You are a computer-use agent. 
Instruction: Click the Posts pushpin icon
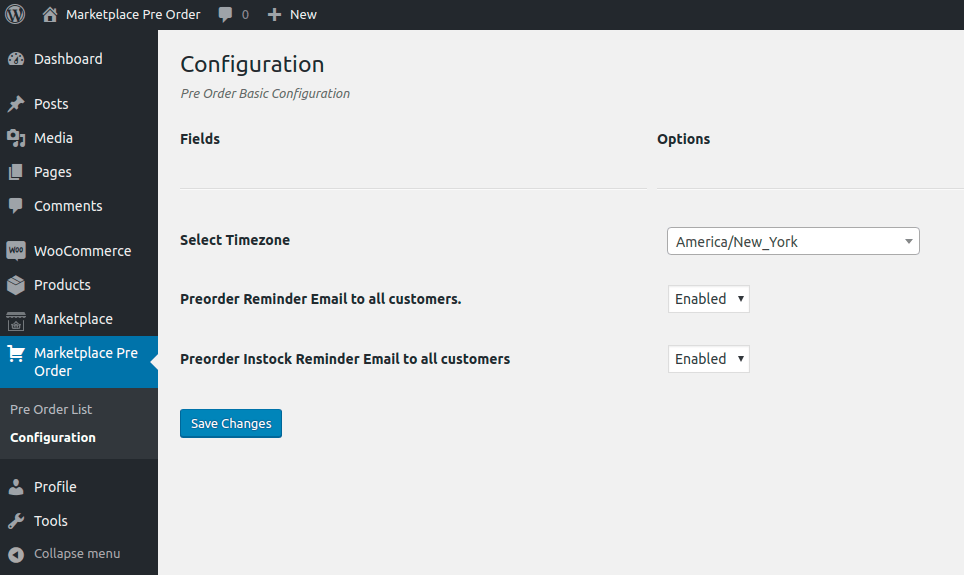16,104
